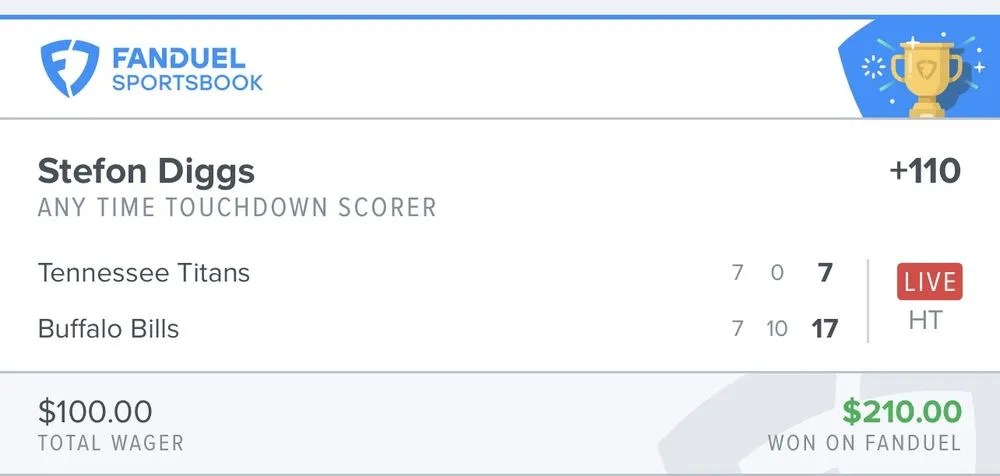1000x476 pixels.
Task: Click the FanDuel Sportsbook wordmark
Action: (x=187, y=69)
